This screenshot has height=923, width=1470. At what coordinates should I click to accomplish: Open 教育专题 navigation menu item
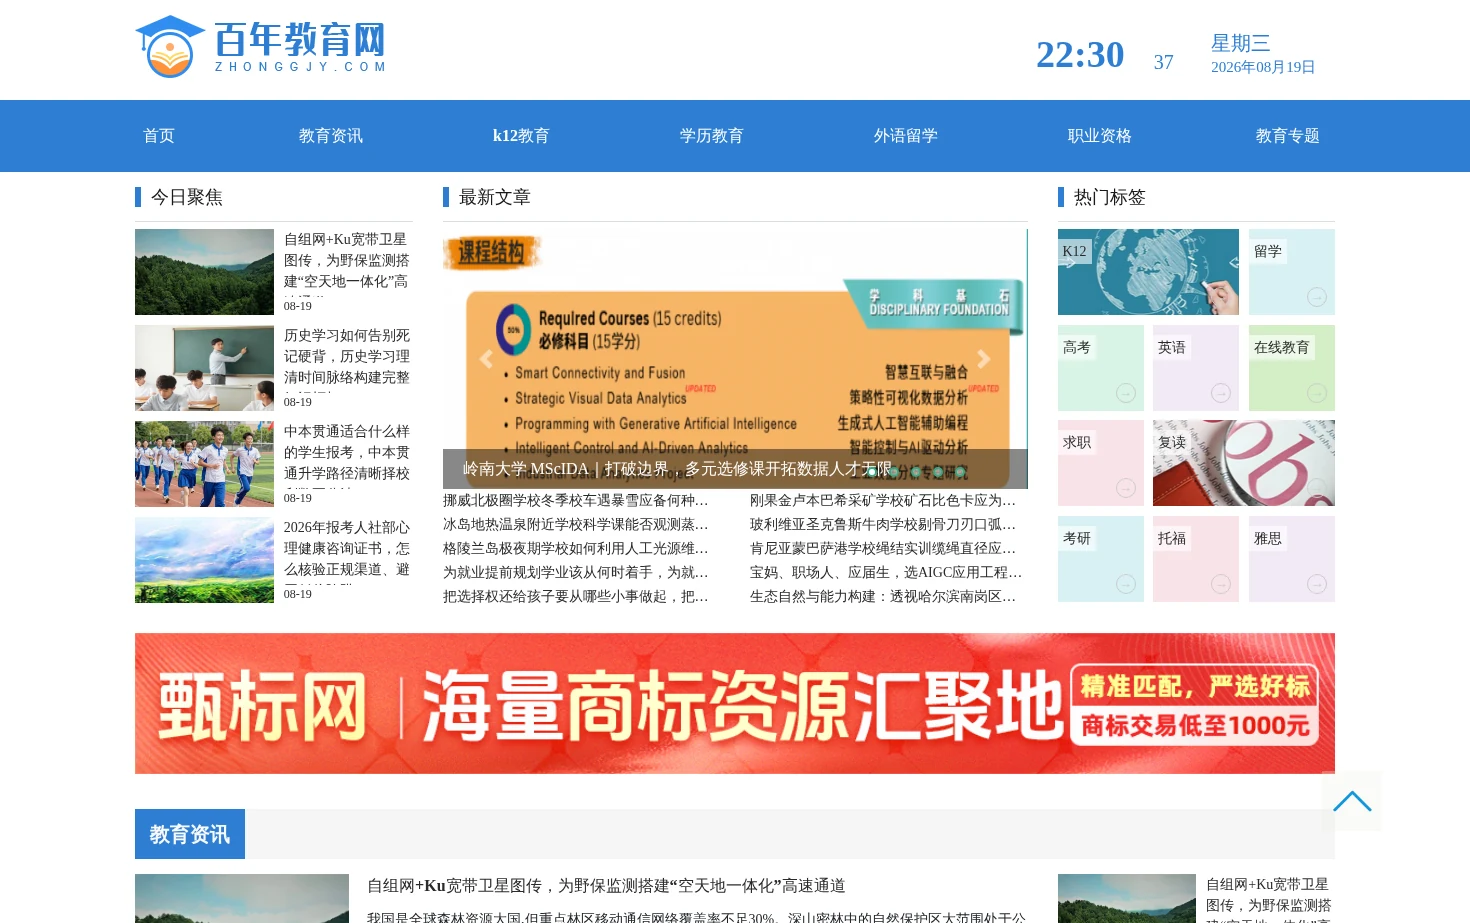pyautogui.click(x=1288, y=136)
